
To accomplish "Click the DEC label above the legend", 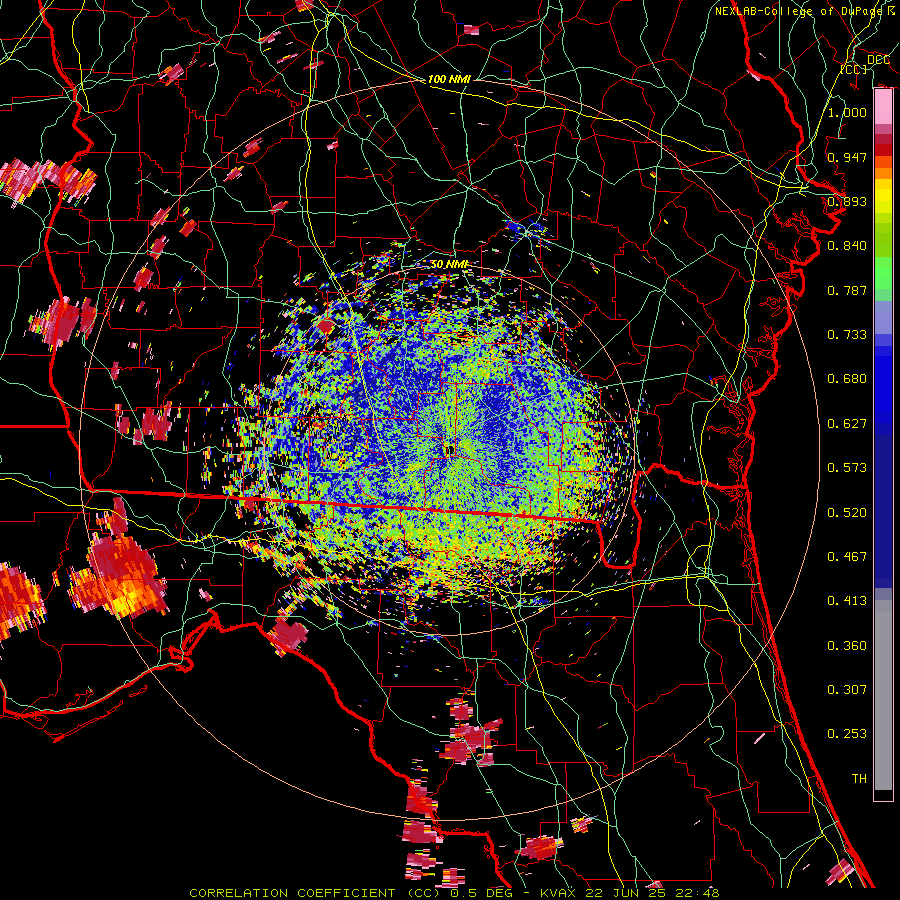I will 878,60.
